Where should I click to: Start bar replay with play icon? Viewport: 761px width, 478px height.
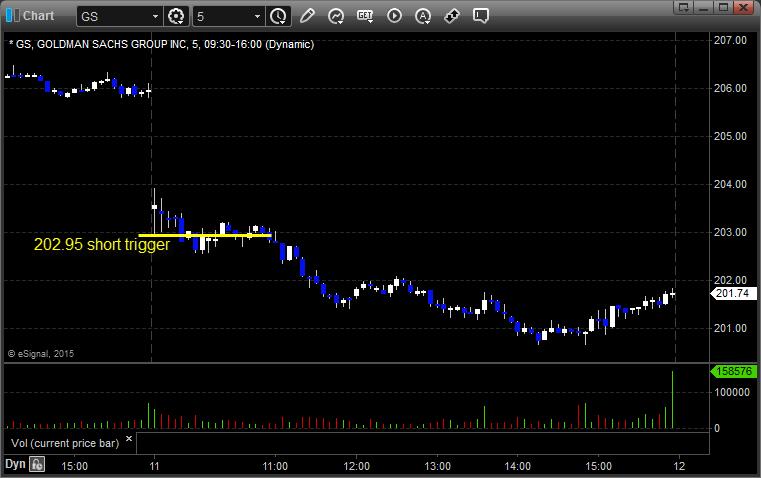point(394,16)
